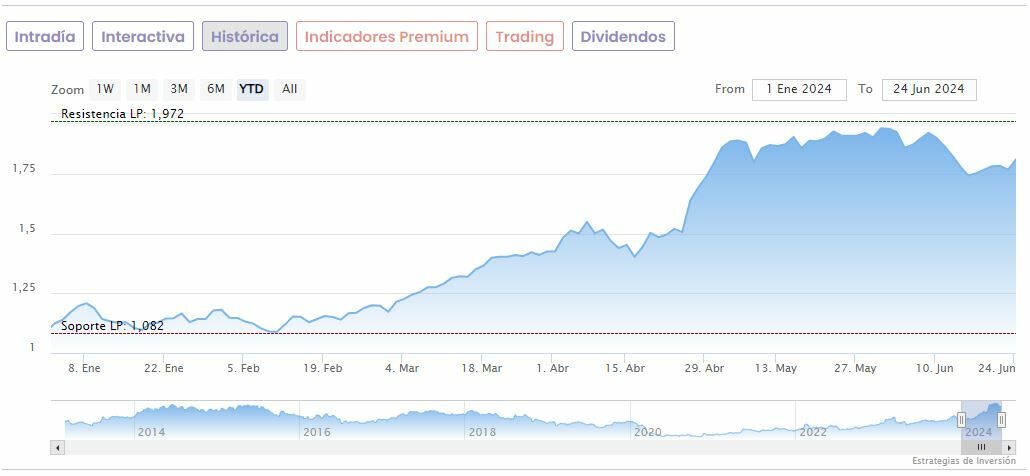Show the Dividendos tab
Viewport: 1030px width, 476px height.
point(623,37)
